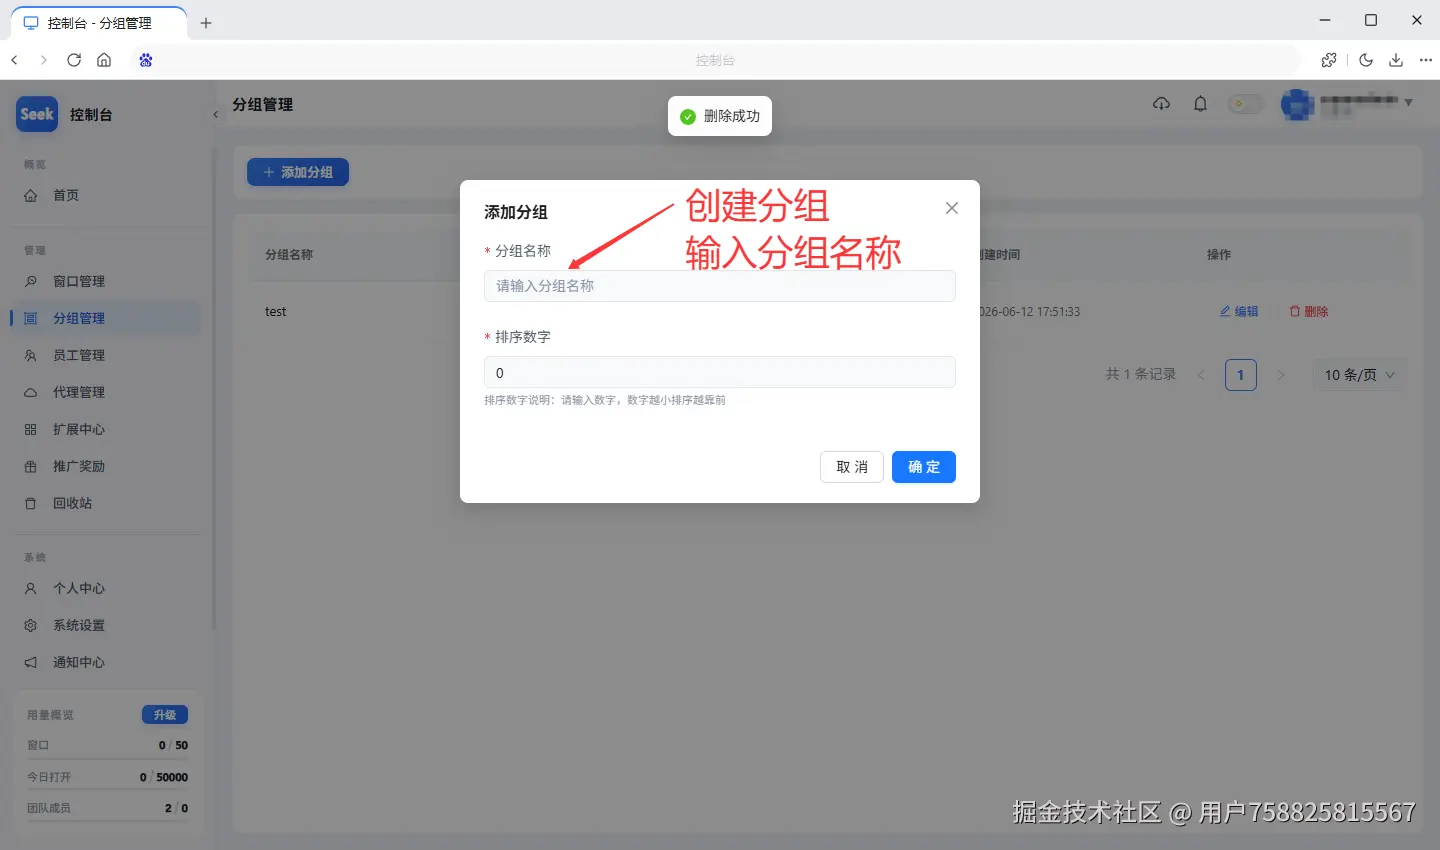Open the user account dropdown arrow

[x=1408, y=103]
